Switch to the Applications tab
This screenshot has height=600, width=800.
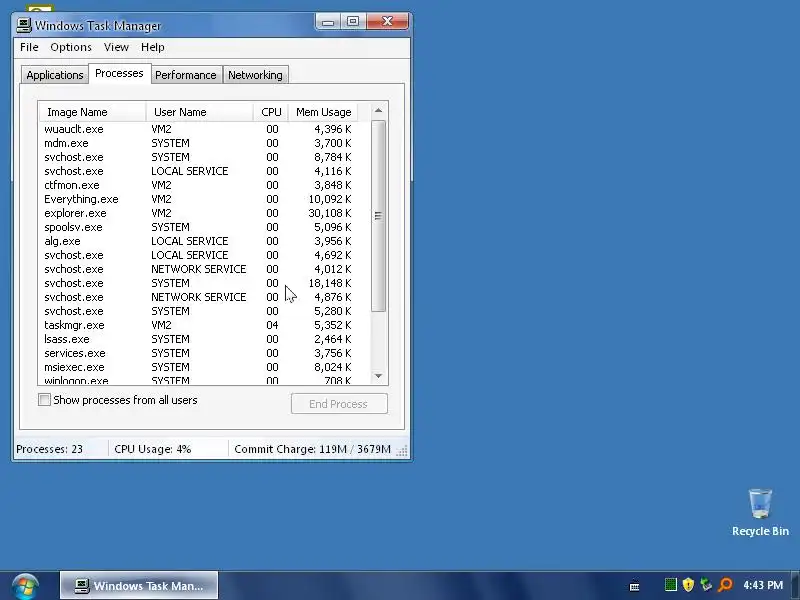click(55, 75)
